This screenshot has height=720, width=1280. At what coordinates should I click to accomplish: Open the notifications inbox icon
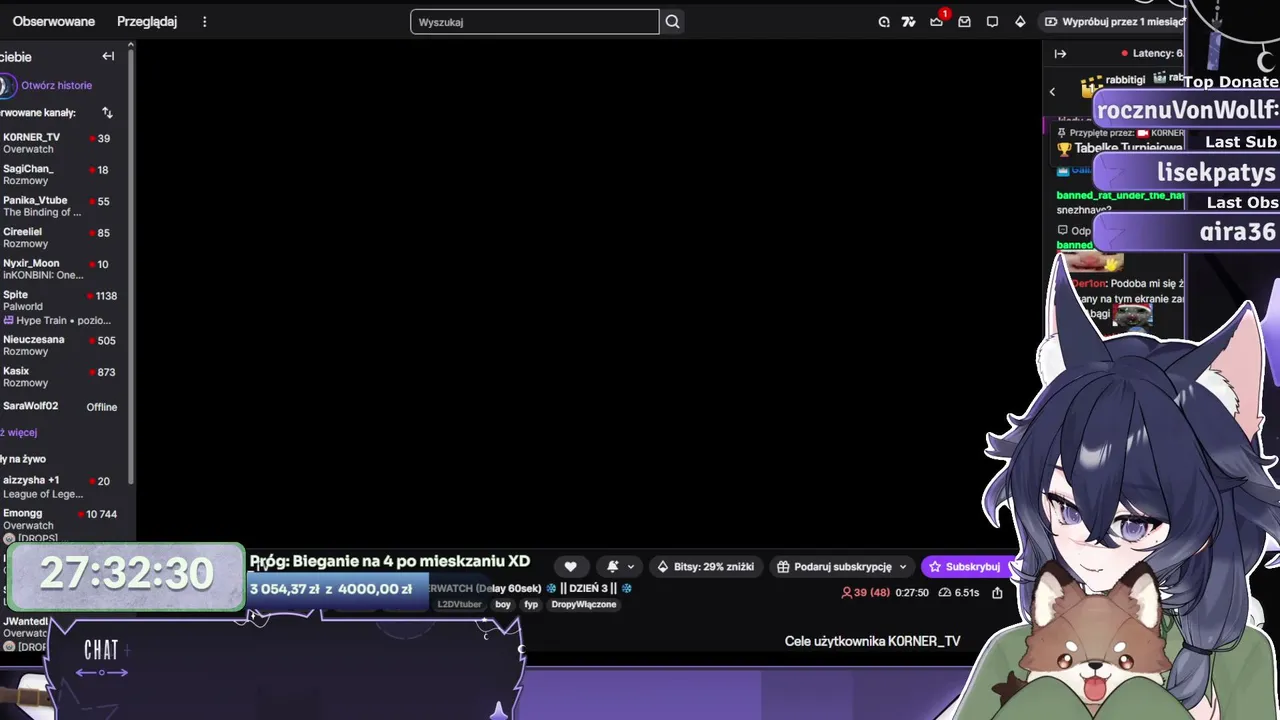tap(965, 22)
